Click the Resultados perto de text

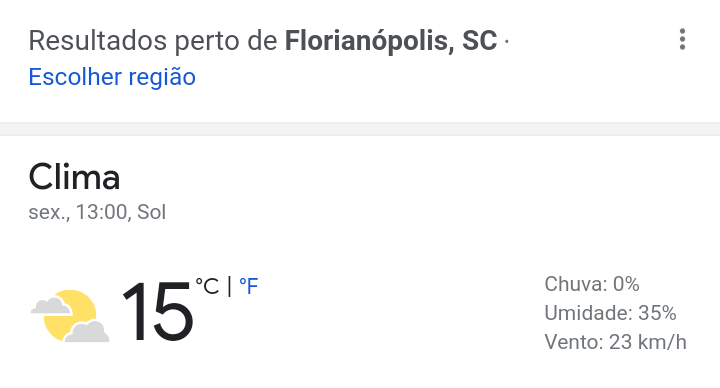pos(153,40)
